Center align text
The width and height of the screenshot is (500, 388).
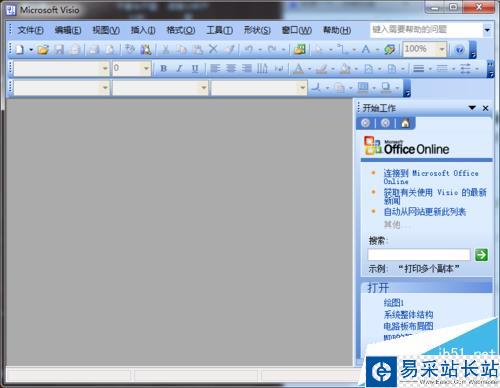(231, 69)
